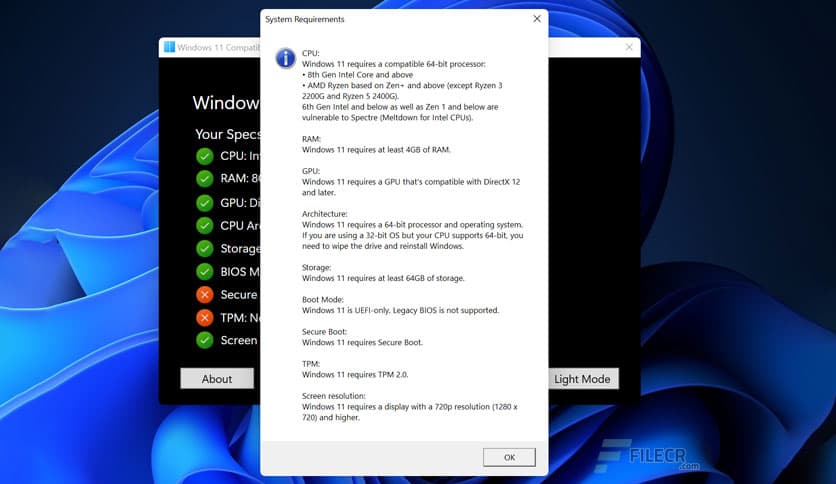The height and width of the screenshot is (484, 836).
Task: Click the 'TPM:' label in requirements dialog
Action: coord(311,364)
